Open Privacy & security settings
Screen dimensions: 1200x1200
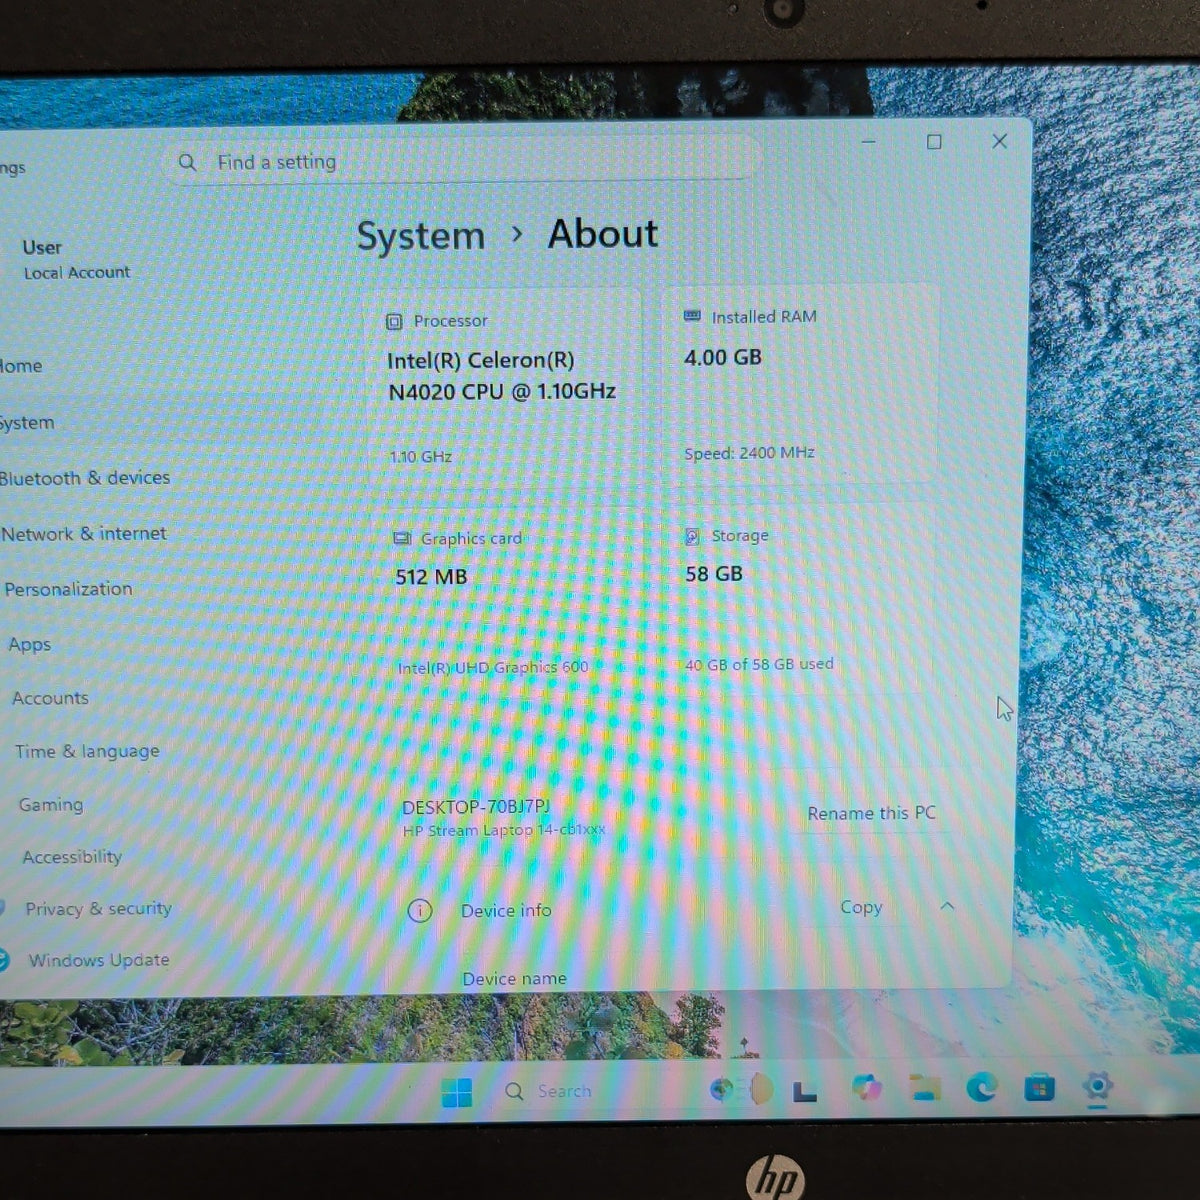click(98, 909)
